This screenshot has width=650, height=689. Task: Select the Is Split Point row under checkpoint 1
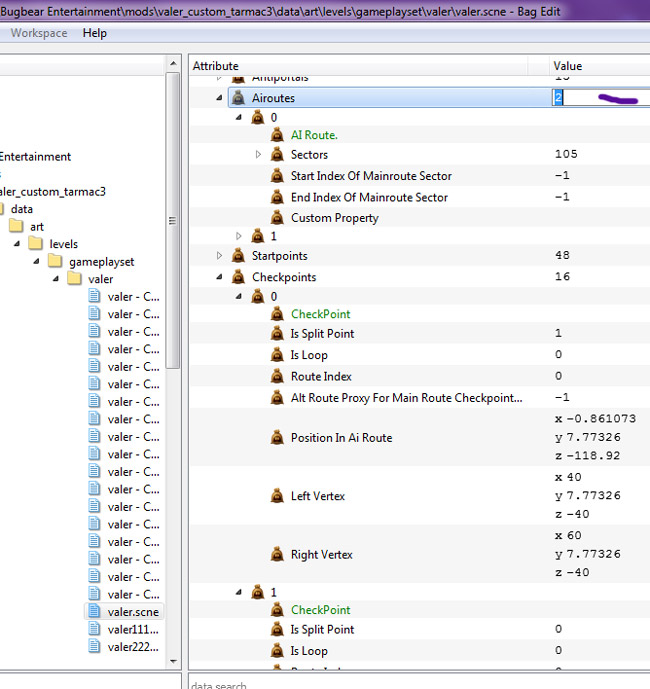coord(420,629)
